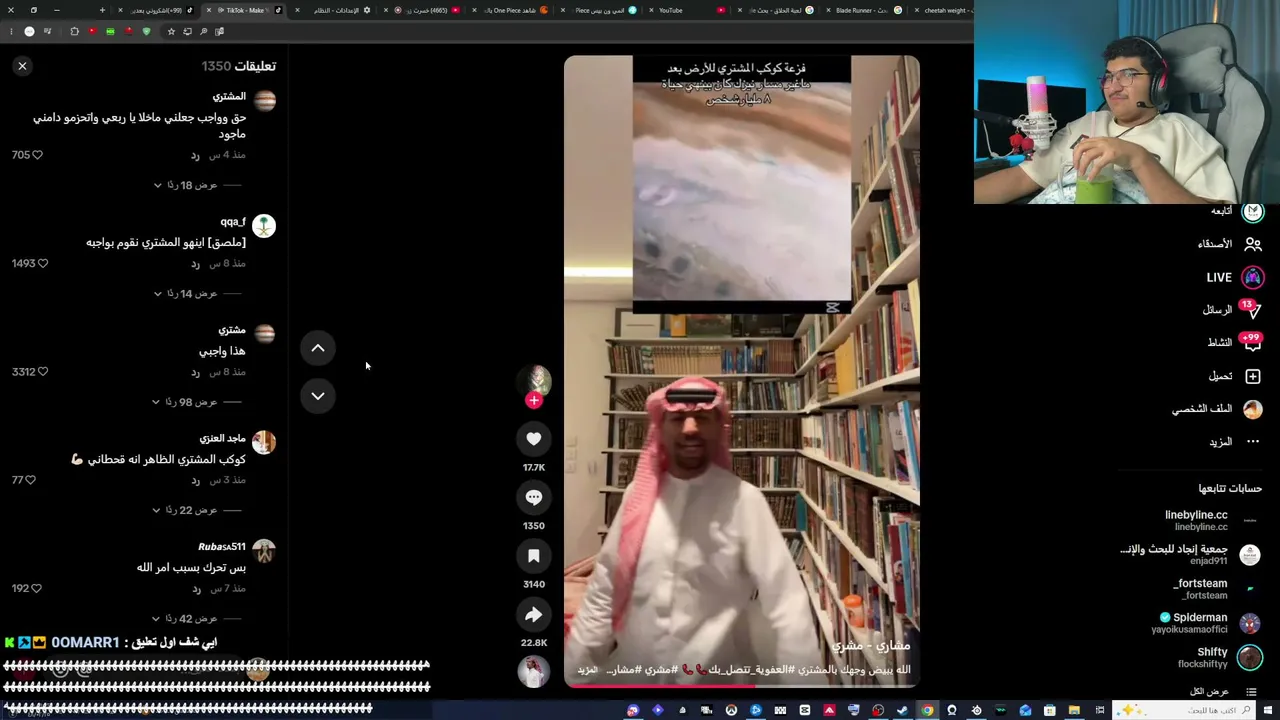The height and width of the screenshot is (720, 1280).
Task: Reply to the RubasA511 comment
Action: (196, 589)
